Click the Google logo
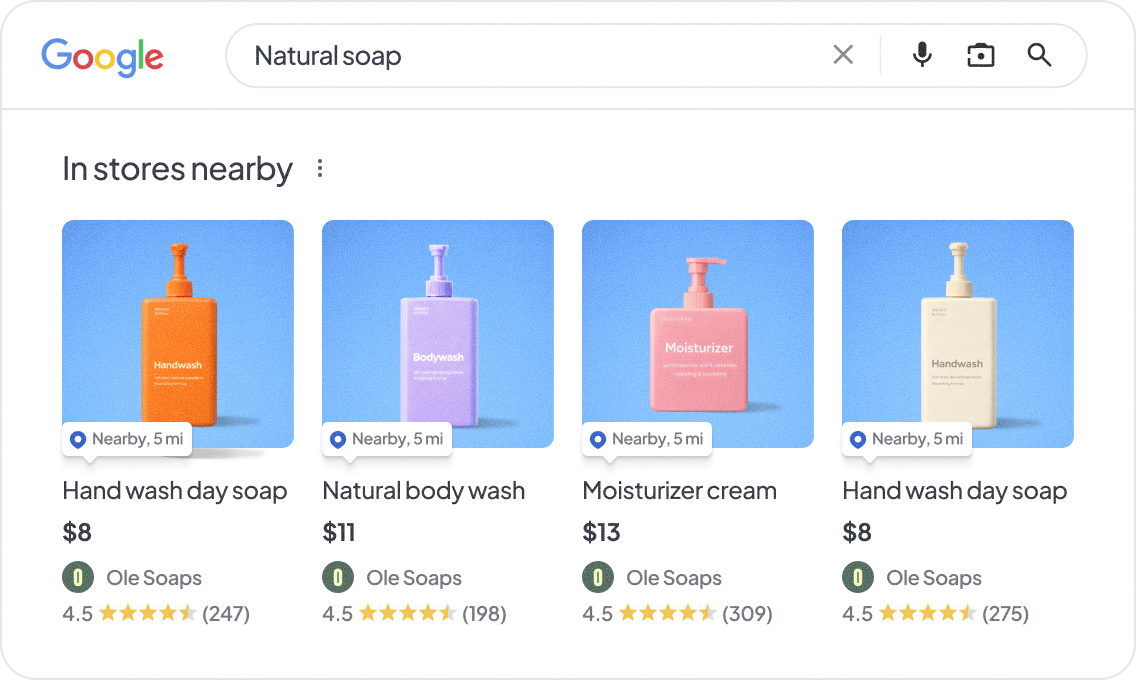The image size is (1136, 680). pyautogui.click(x=102, y=56)
